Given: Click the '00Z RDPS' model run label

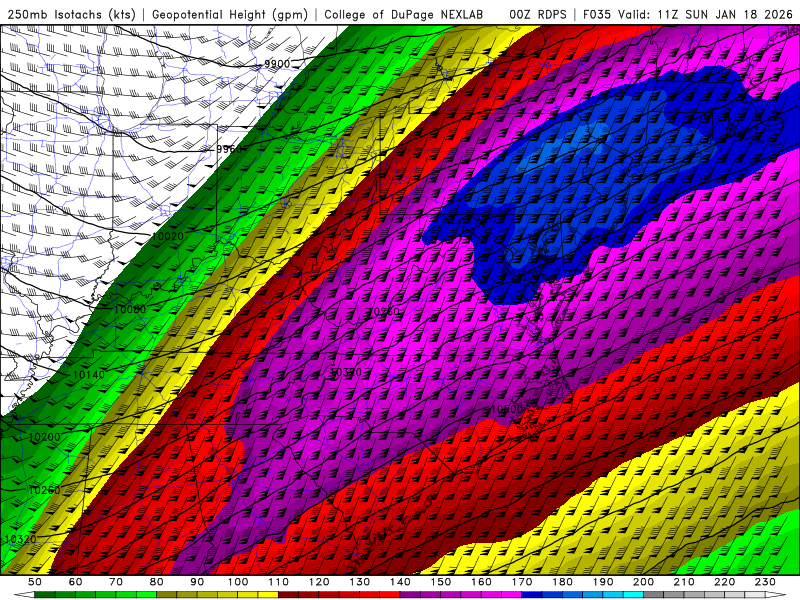Looking at the screenshot, I should [537, 15].
